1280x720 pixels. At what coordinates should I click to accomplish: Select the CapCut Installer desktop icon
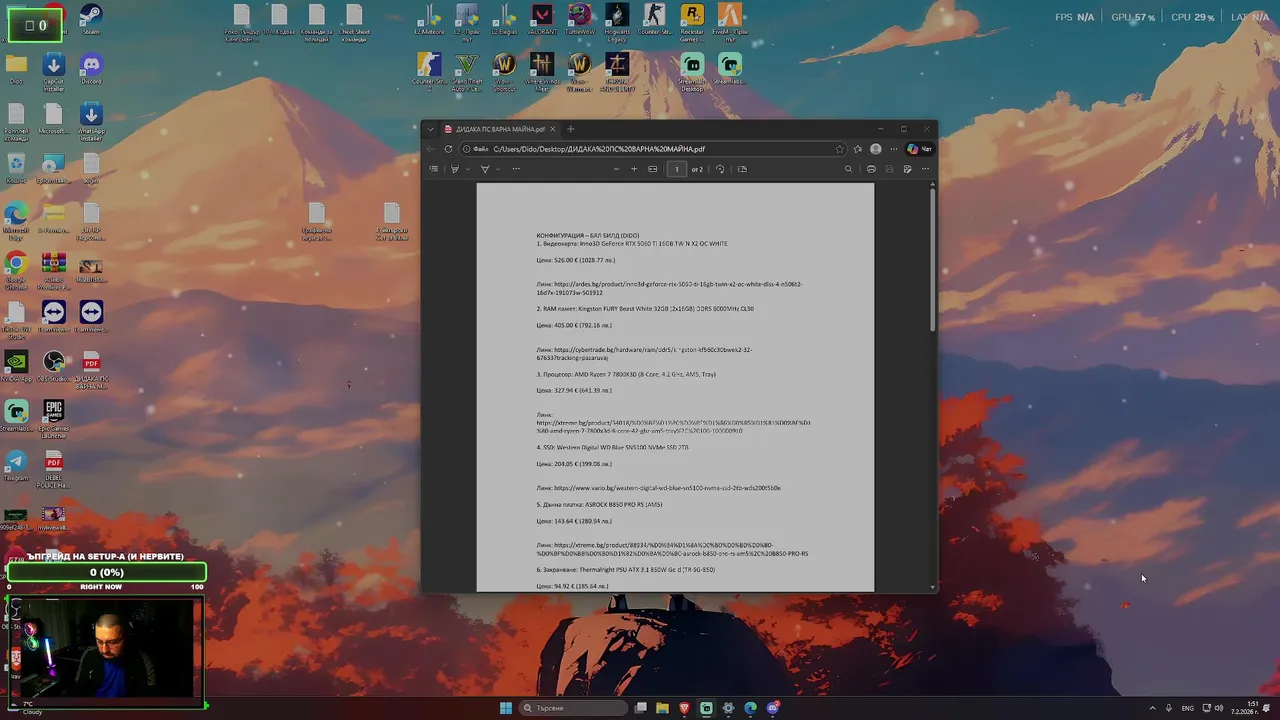pyautogui.click(x=54, y=72)
